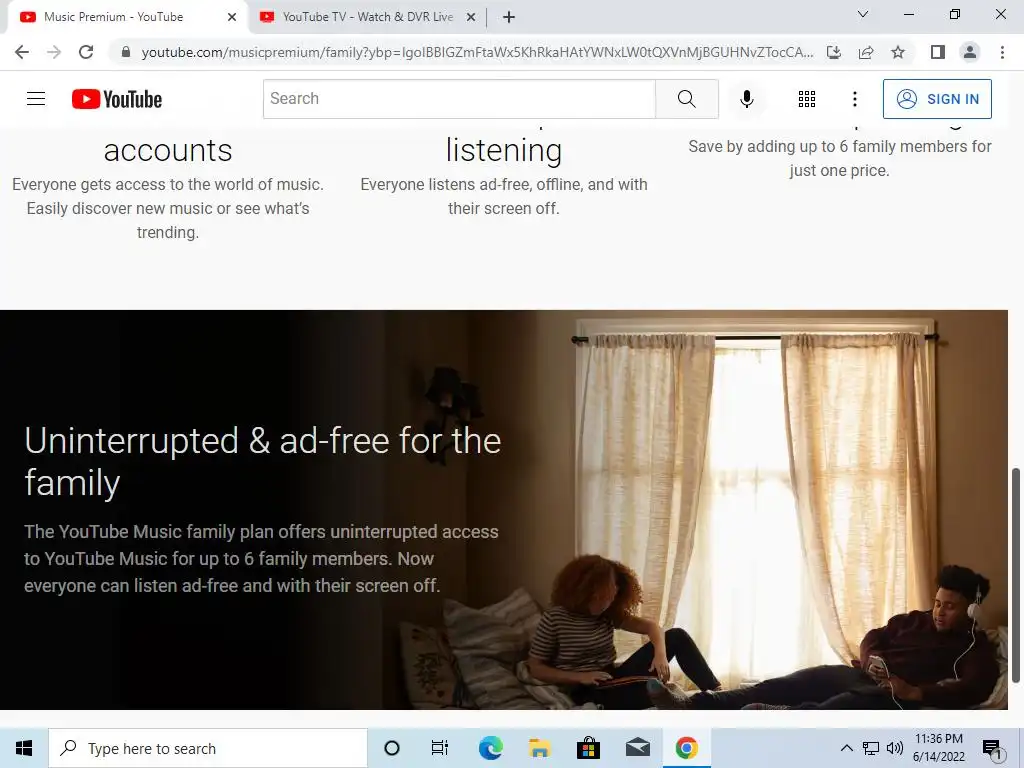Switch to YouTube TV tab
1024x768 pixels.
(x=368, y=17)
